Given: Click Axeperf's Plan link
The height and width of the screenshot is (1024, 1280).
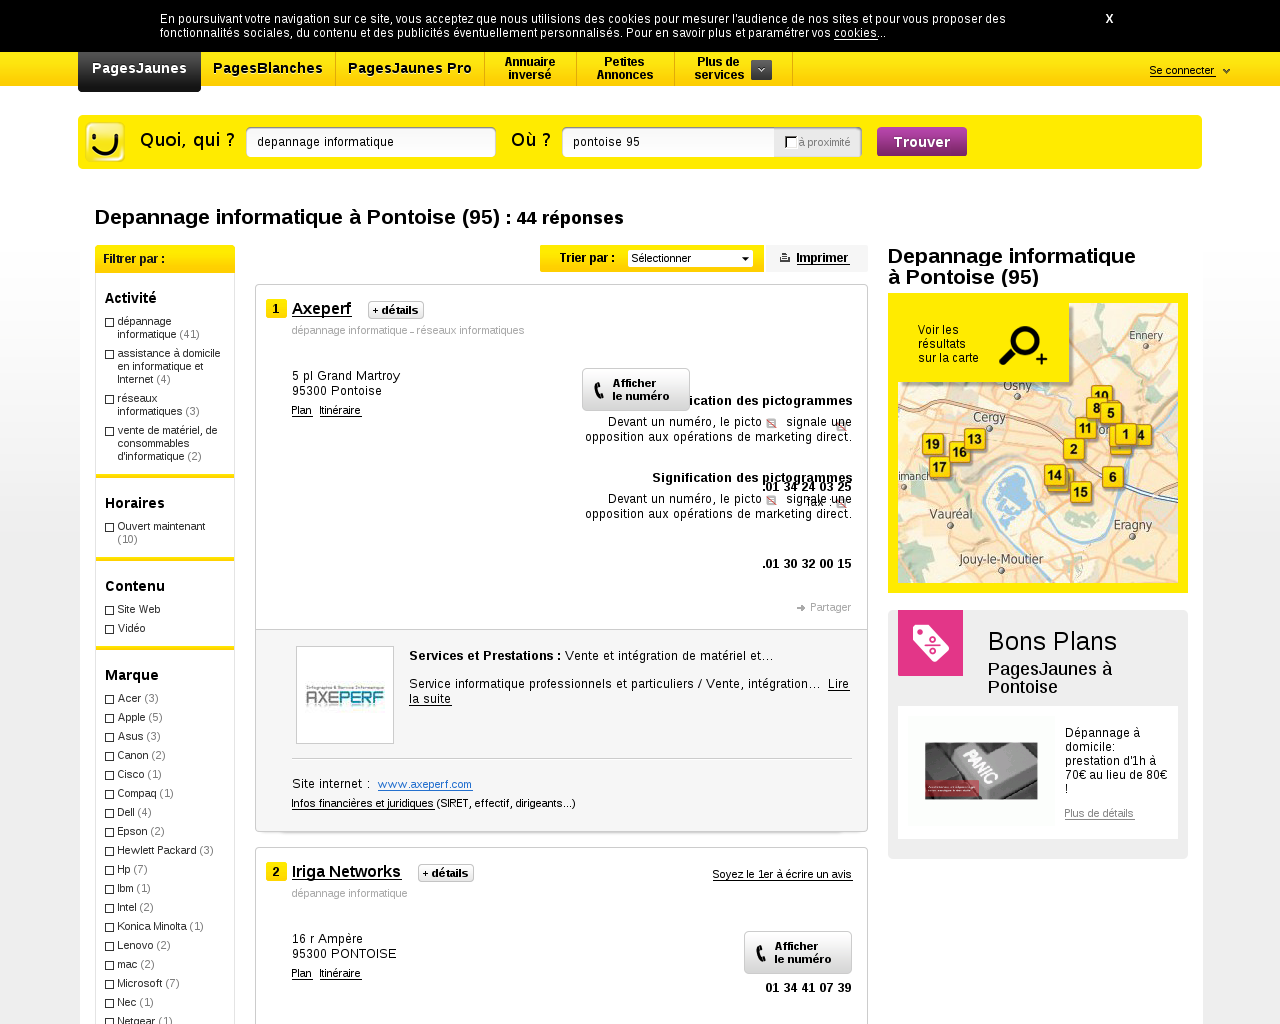Looking at the screenshot, I should 302,411.
